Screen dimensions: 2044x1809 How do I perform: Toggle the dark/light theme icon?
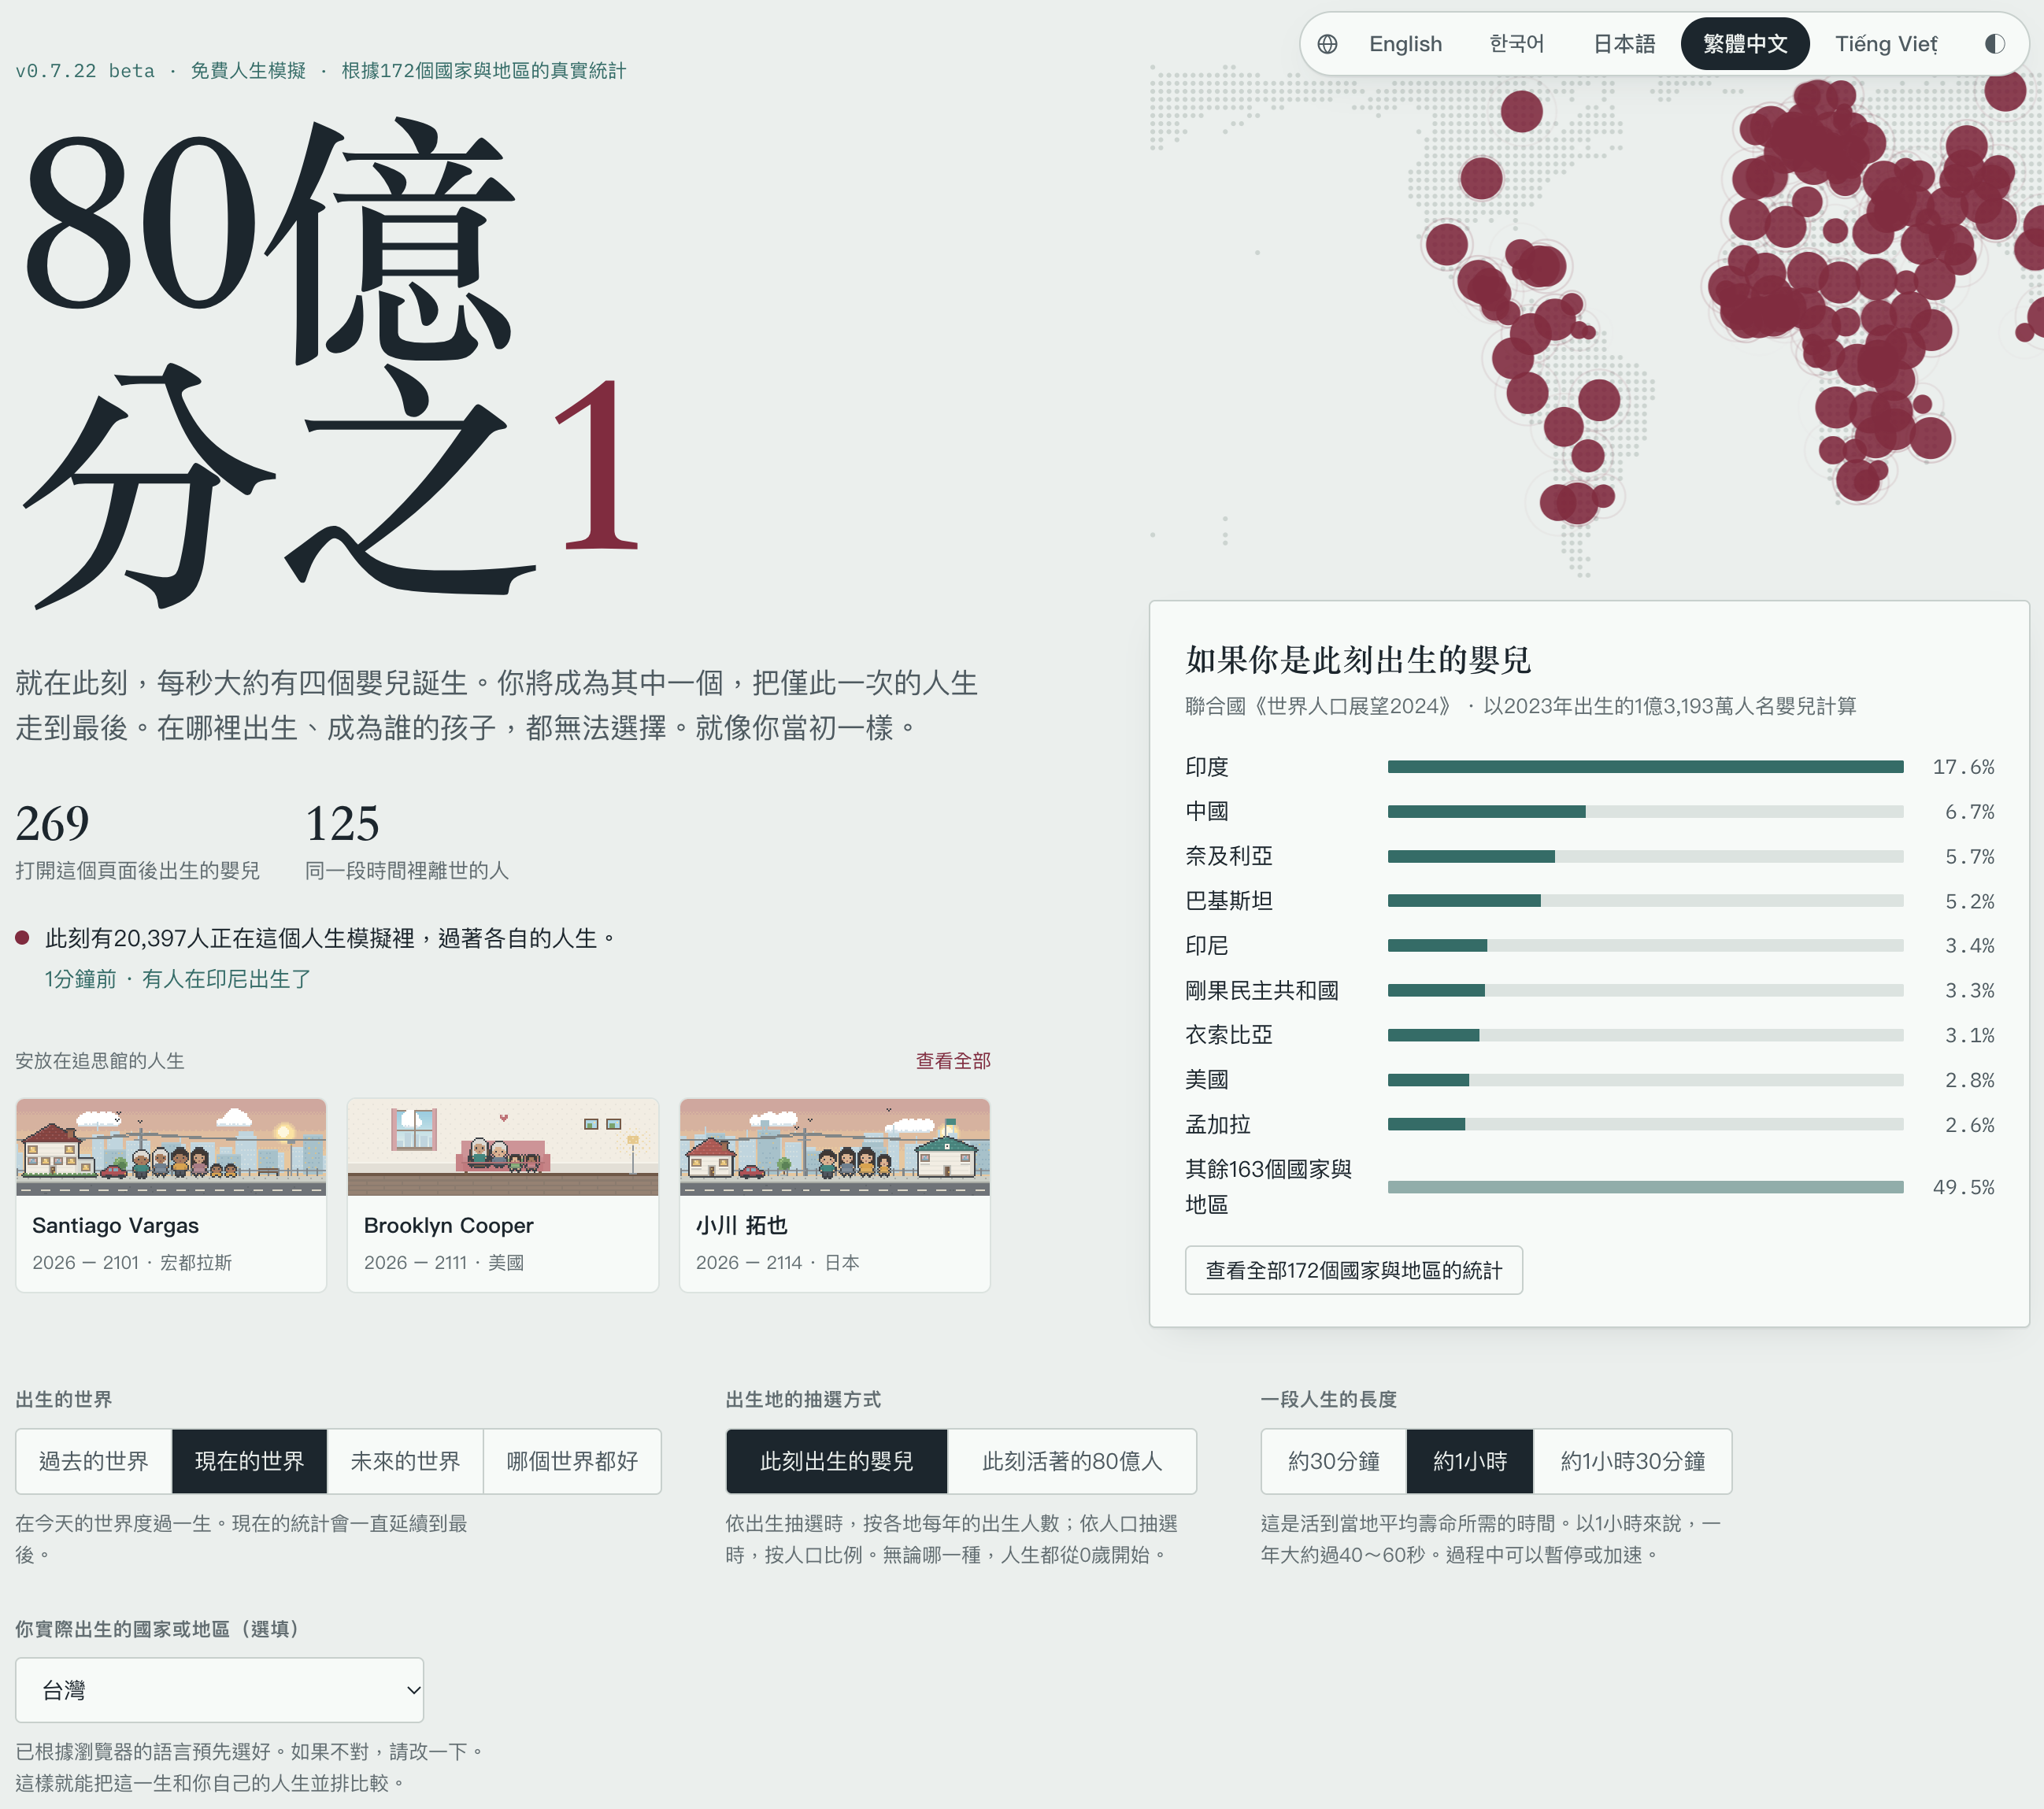coord(1994,44)
